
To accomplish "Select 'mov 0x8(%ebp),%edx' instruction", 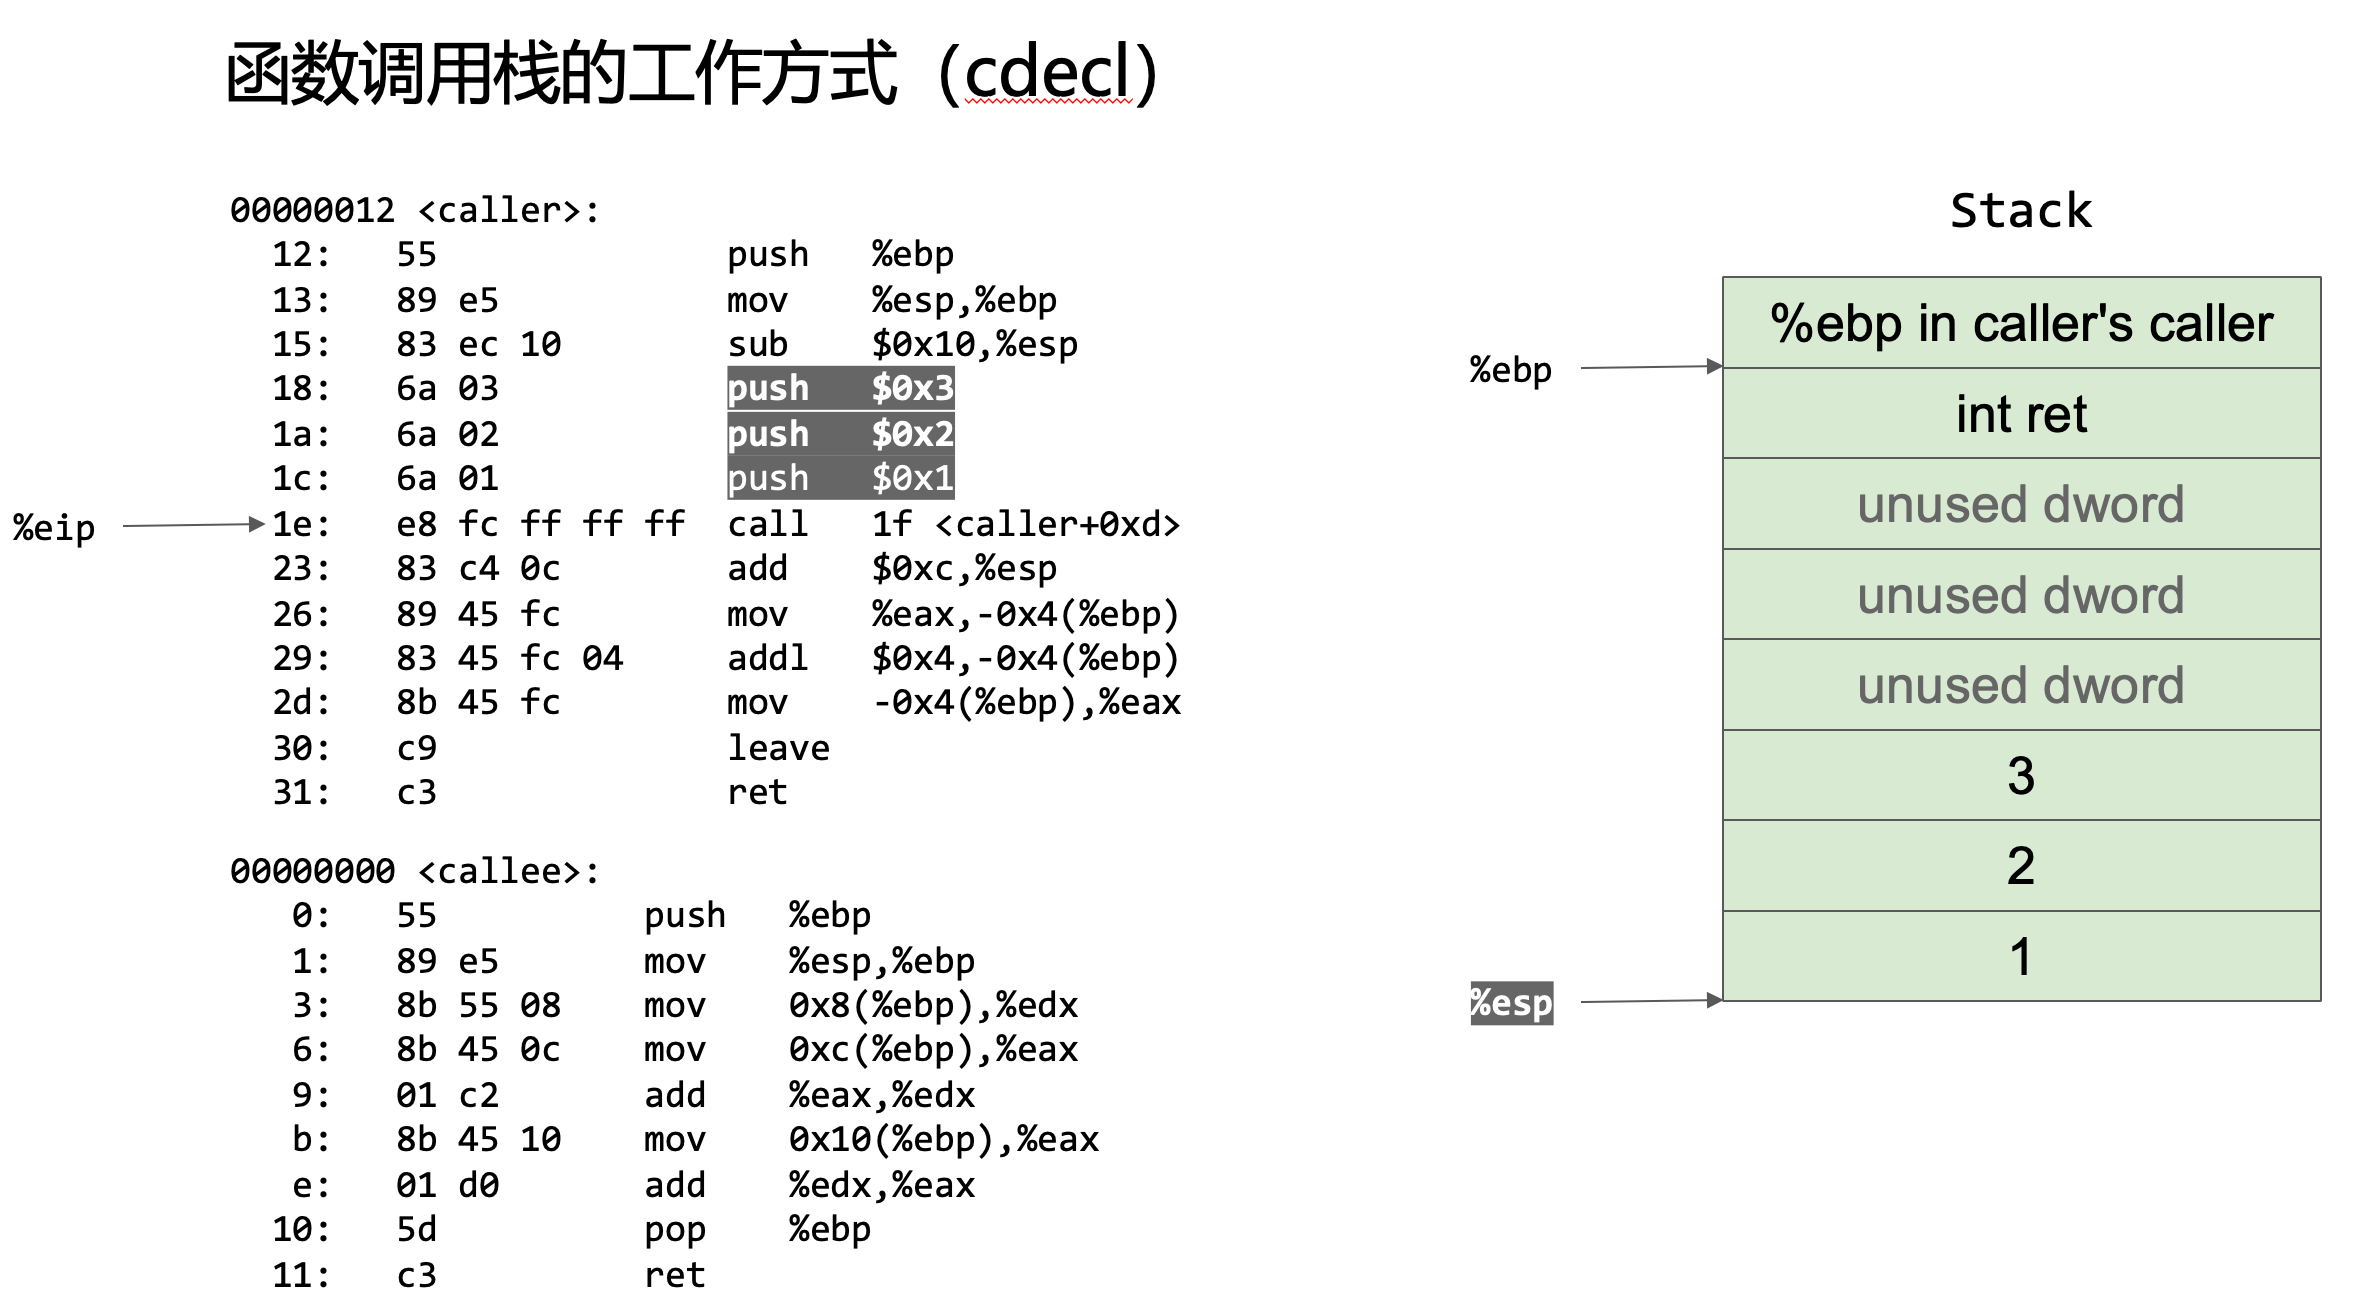I will click(861, 1005).
